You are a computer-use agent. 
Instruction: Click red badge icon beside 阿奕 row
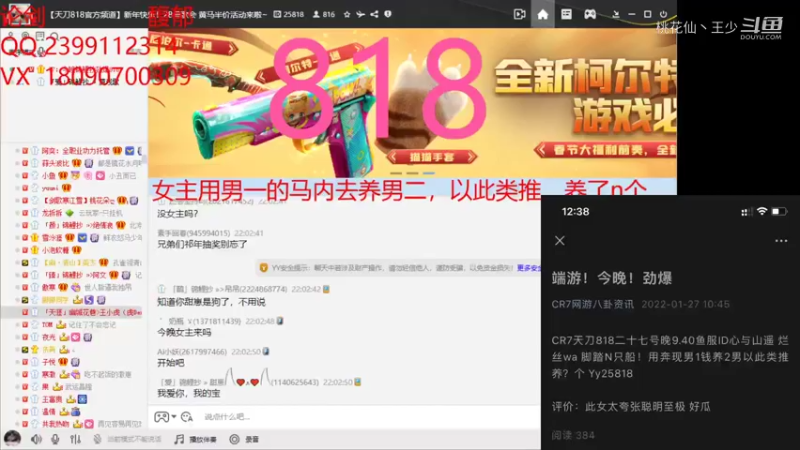[x=24, y=151]
